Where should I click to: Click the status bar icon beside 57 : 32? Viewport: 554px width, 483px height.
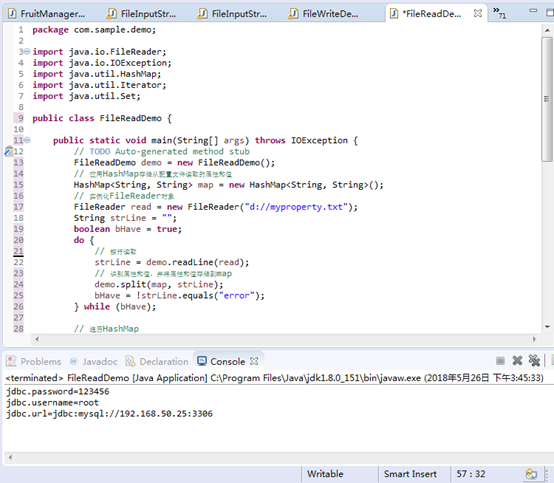(531, 474)
